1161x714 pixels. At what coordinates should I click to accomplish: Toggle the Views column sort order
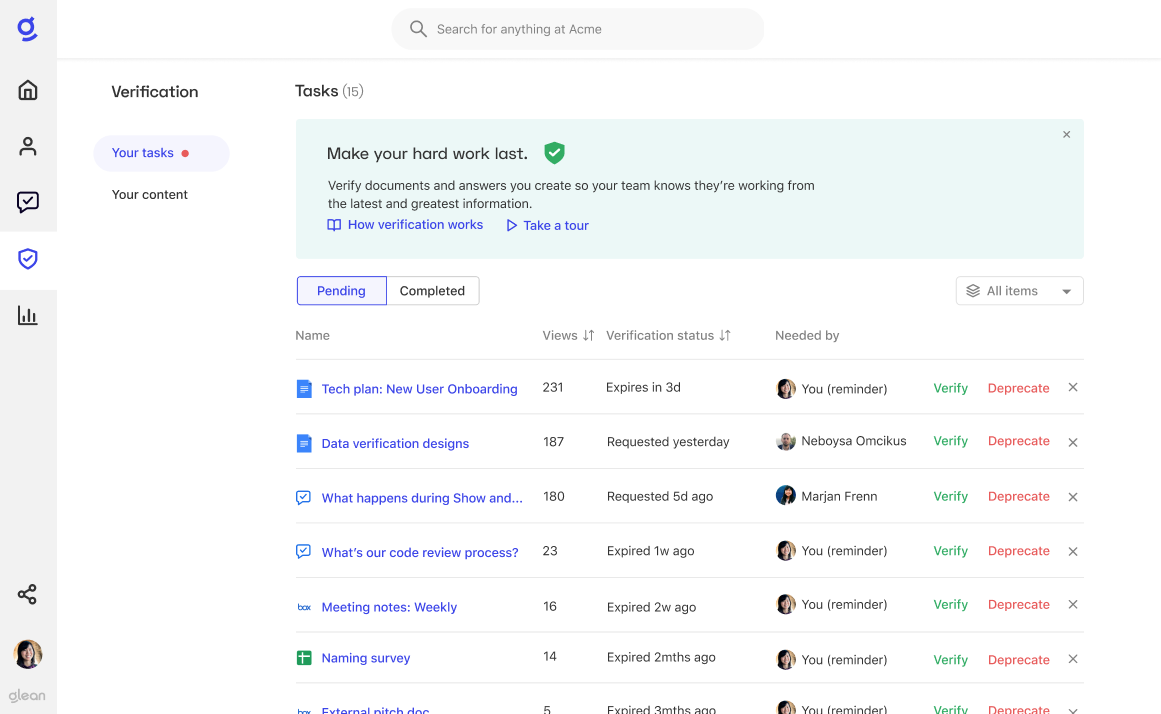[x=589, y=335]
